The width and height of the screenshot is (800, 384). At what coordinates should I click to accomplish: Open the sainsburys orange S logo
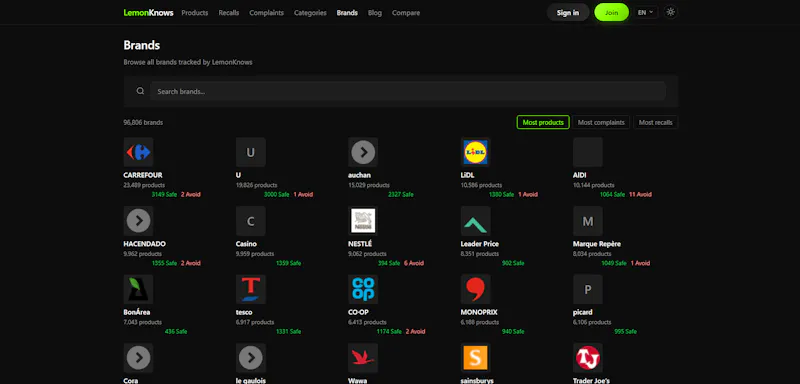pyautogui.click(x=476, y=358)
